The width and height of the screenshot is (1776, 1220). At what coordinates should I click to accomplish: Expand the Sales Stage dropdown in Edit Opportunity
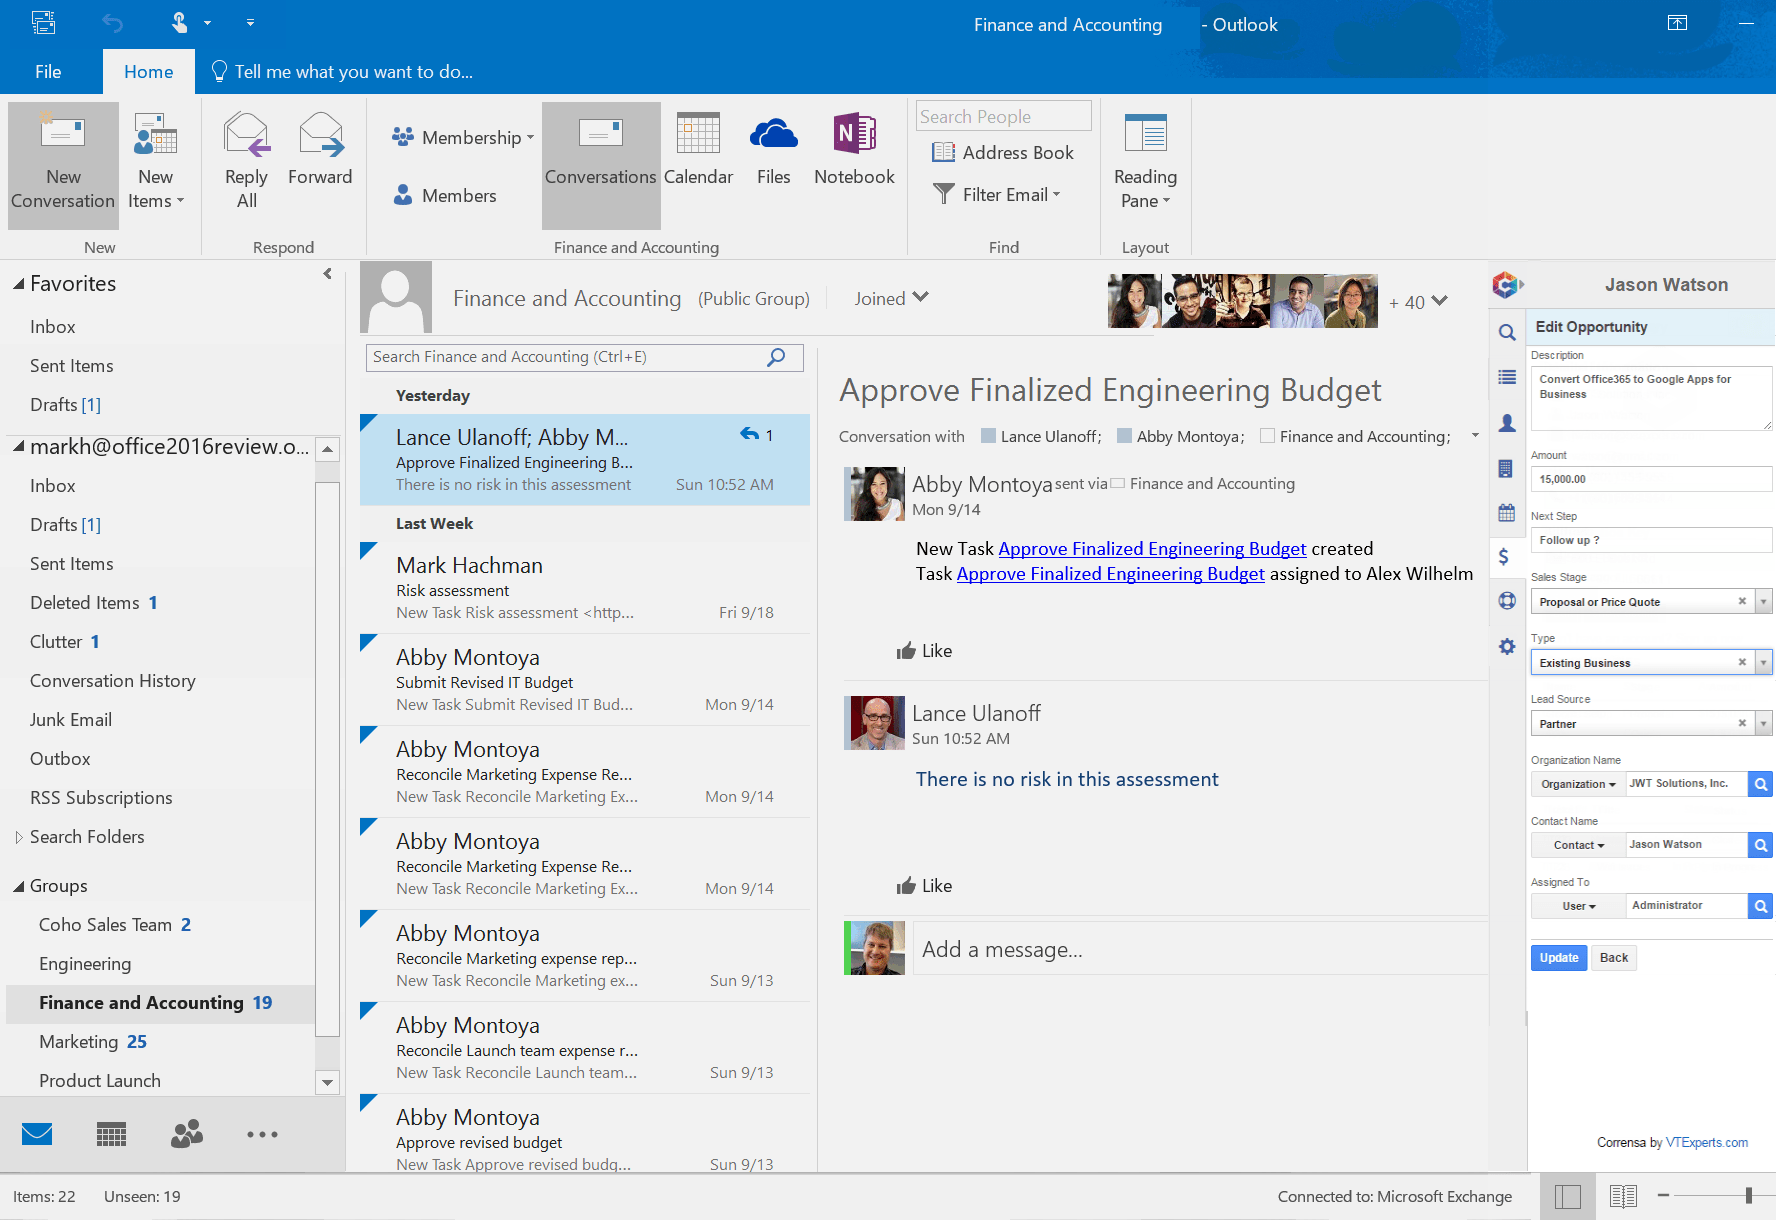pyautogui.click(x=1763, y=601)
